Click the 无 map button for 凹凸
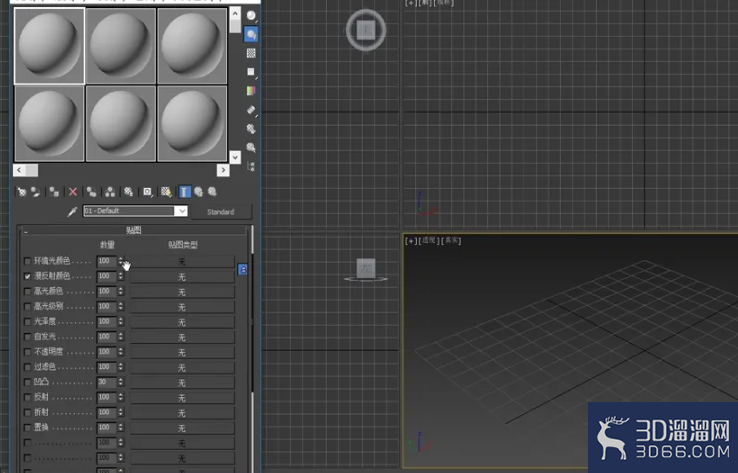Screen dimensions: 738x473 tap(182, 383)
